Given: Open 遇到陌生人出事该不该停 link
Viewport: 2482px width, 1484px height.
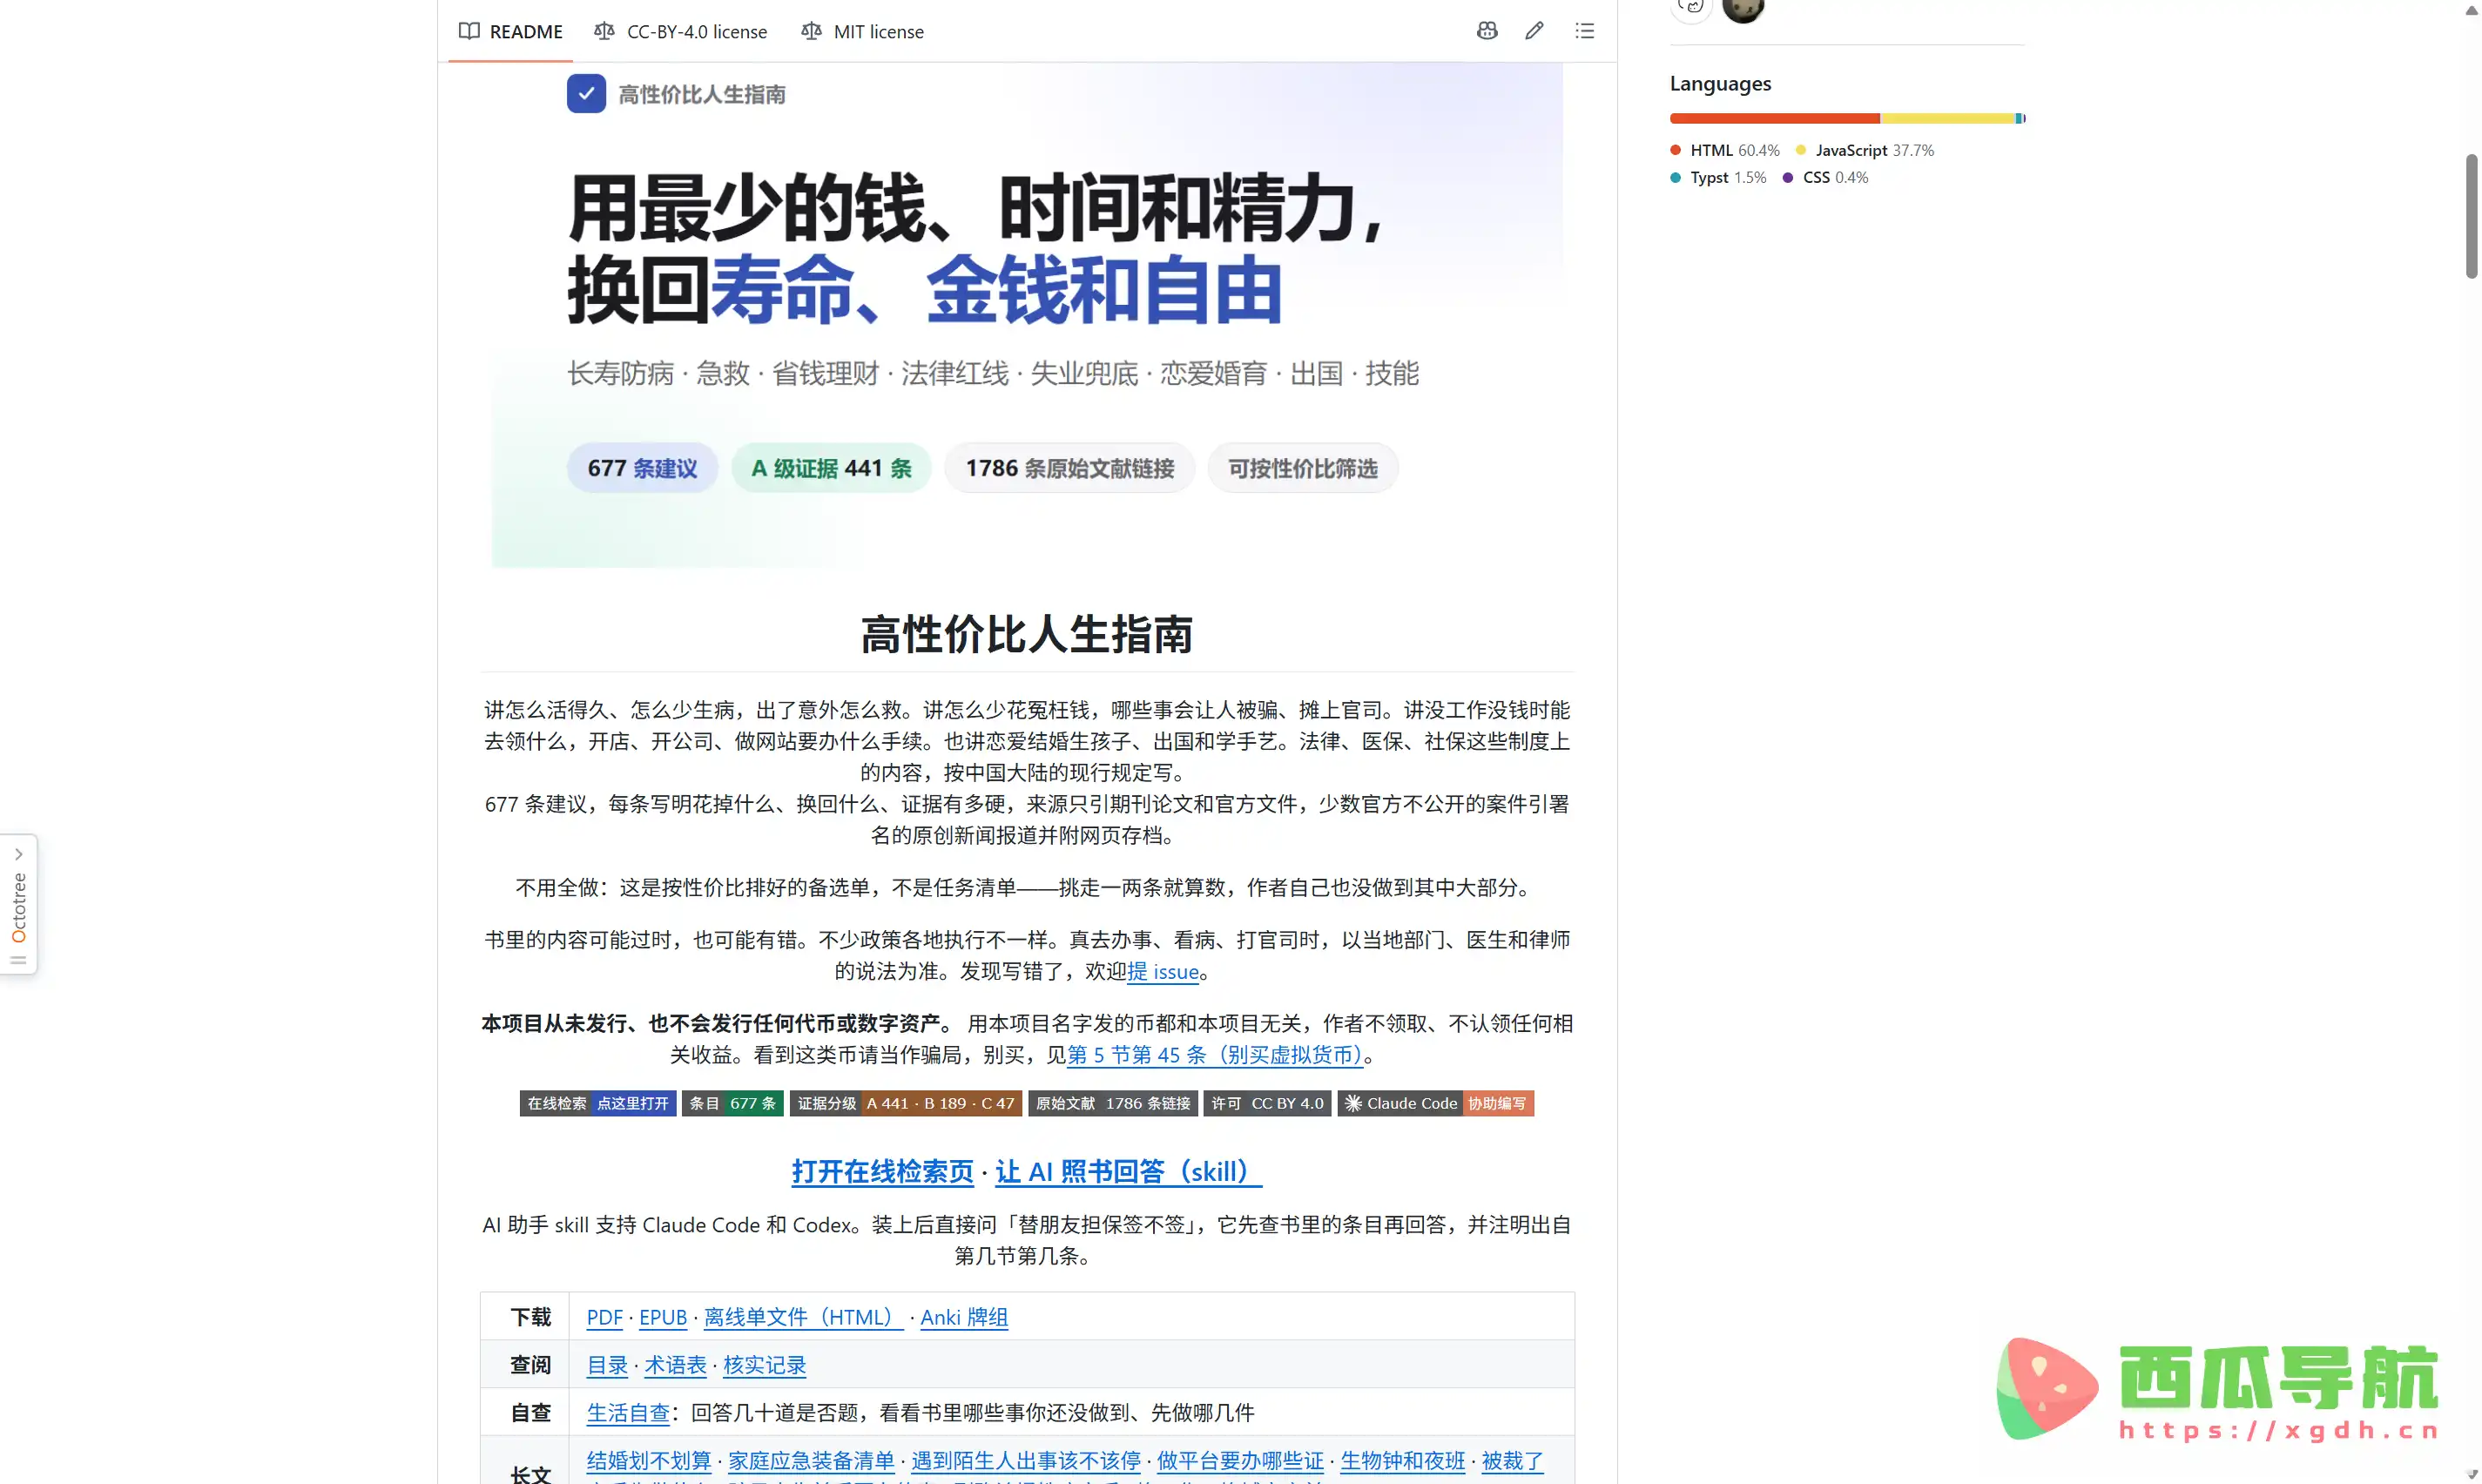Looking at the screenshot, I should (1026, 1461).
